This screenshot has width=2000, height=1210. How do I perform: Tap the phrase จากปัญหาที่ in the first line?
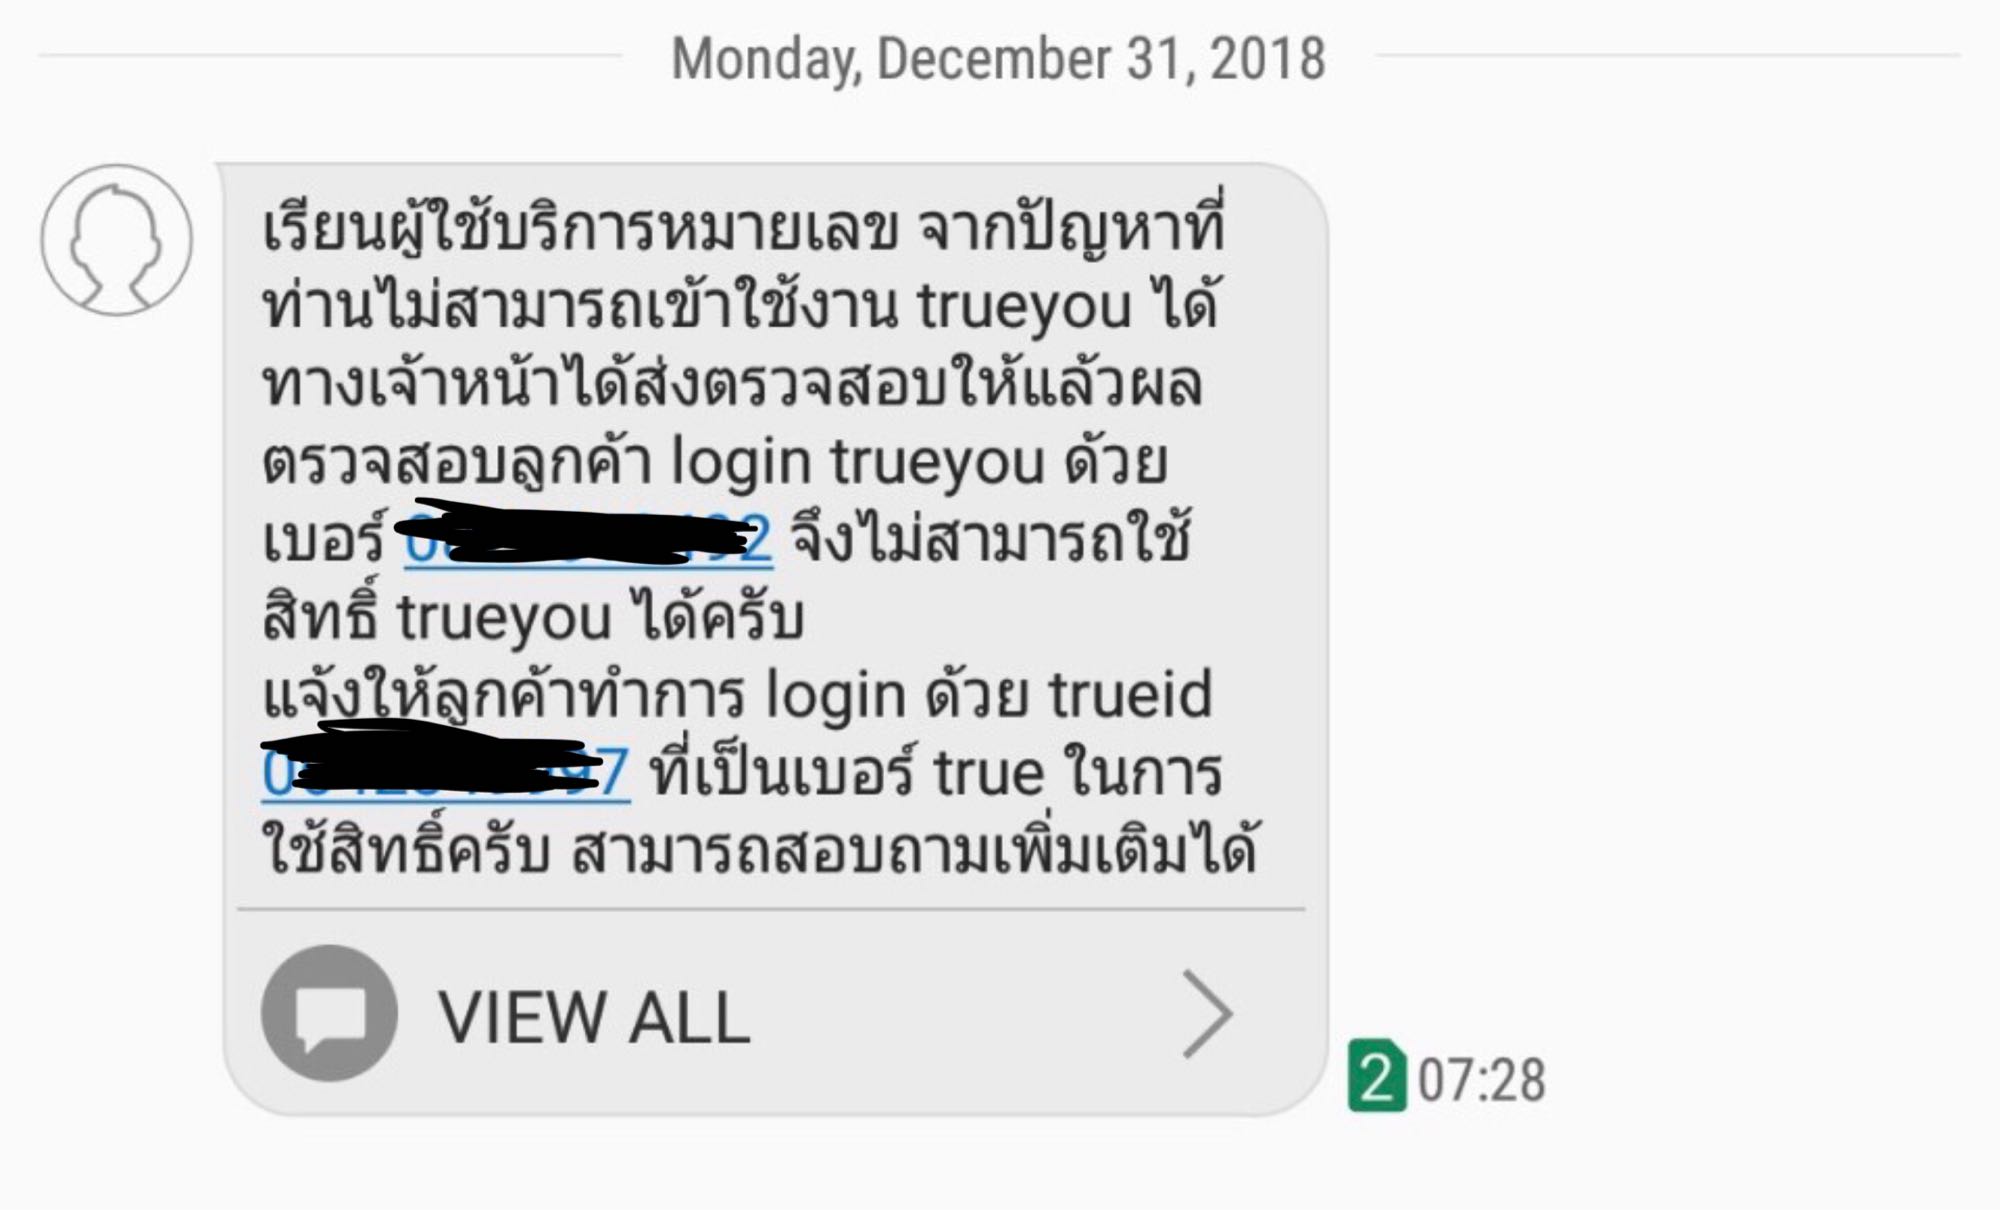coord(1071,231)
